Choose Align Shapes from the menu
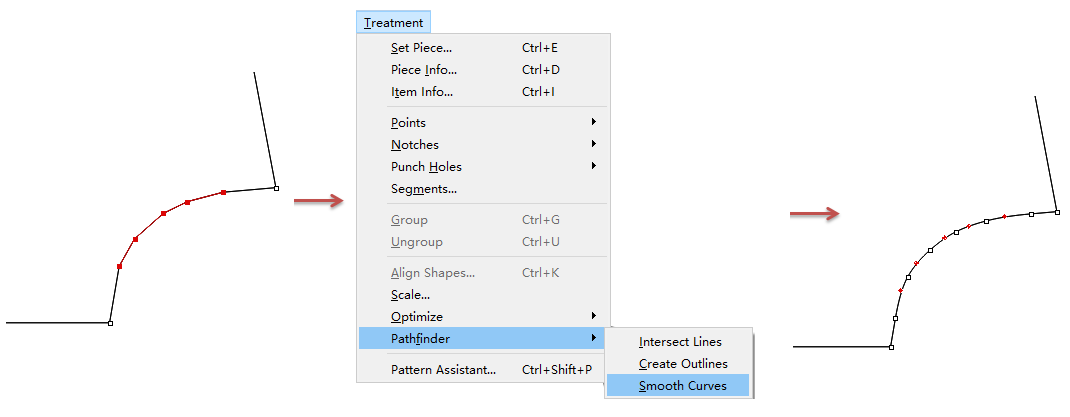 pos(432,273)
